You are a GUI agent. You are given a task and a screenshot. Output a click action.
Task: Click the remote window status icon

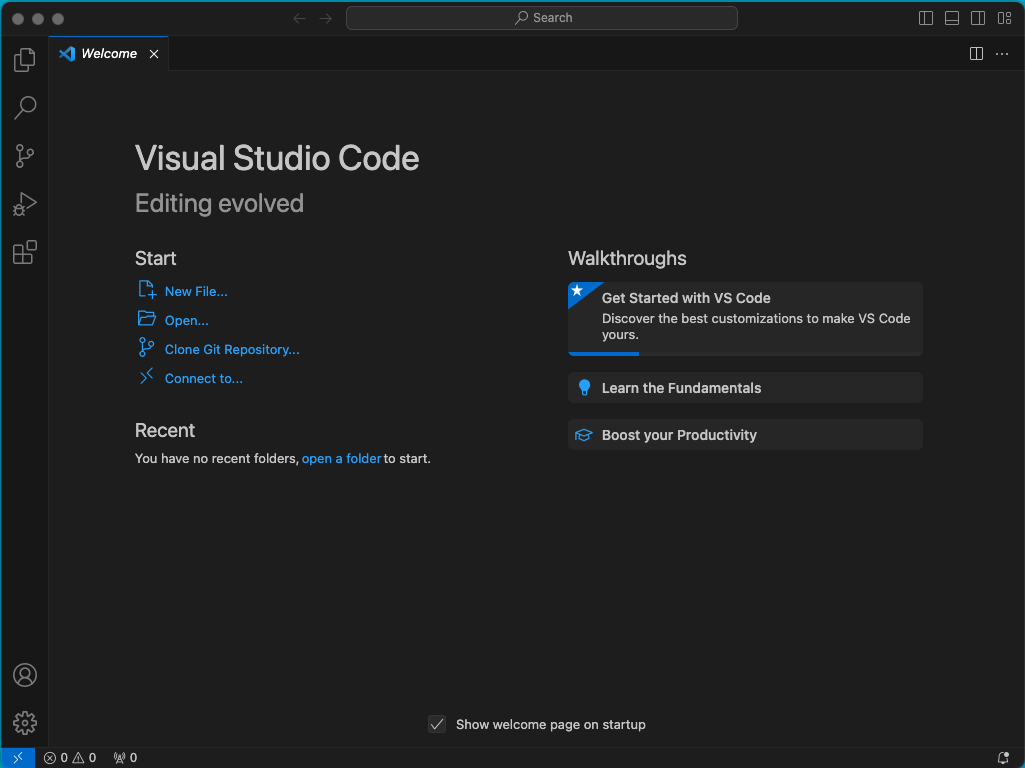tap(18, 758)
